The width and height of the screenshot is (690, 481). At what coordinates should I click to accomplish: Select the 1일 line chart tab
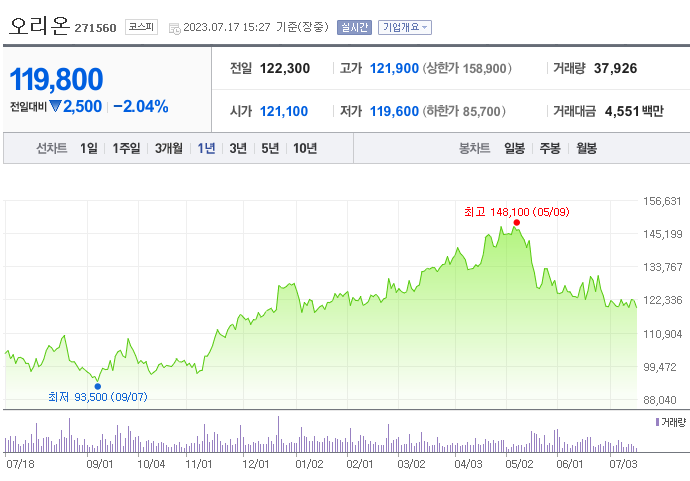(88, 148)
